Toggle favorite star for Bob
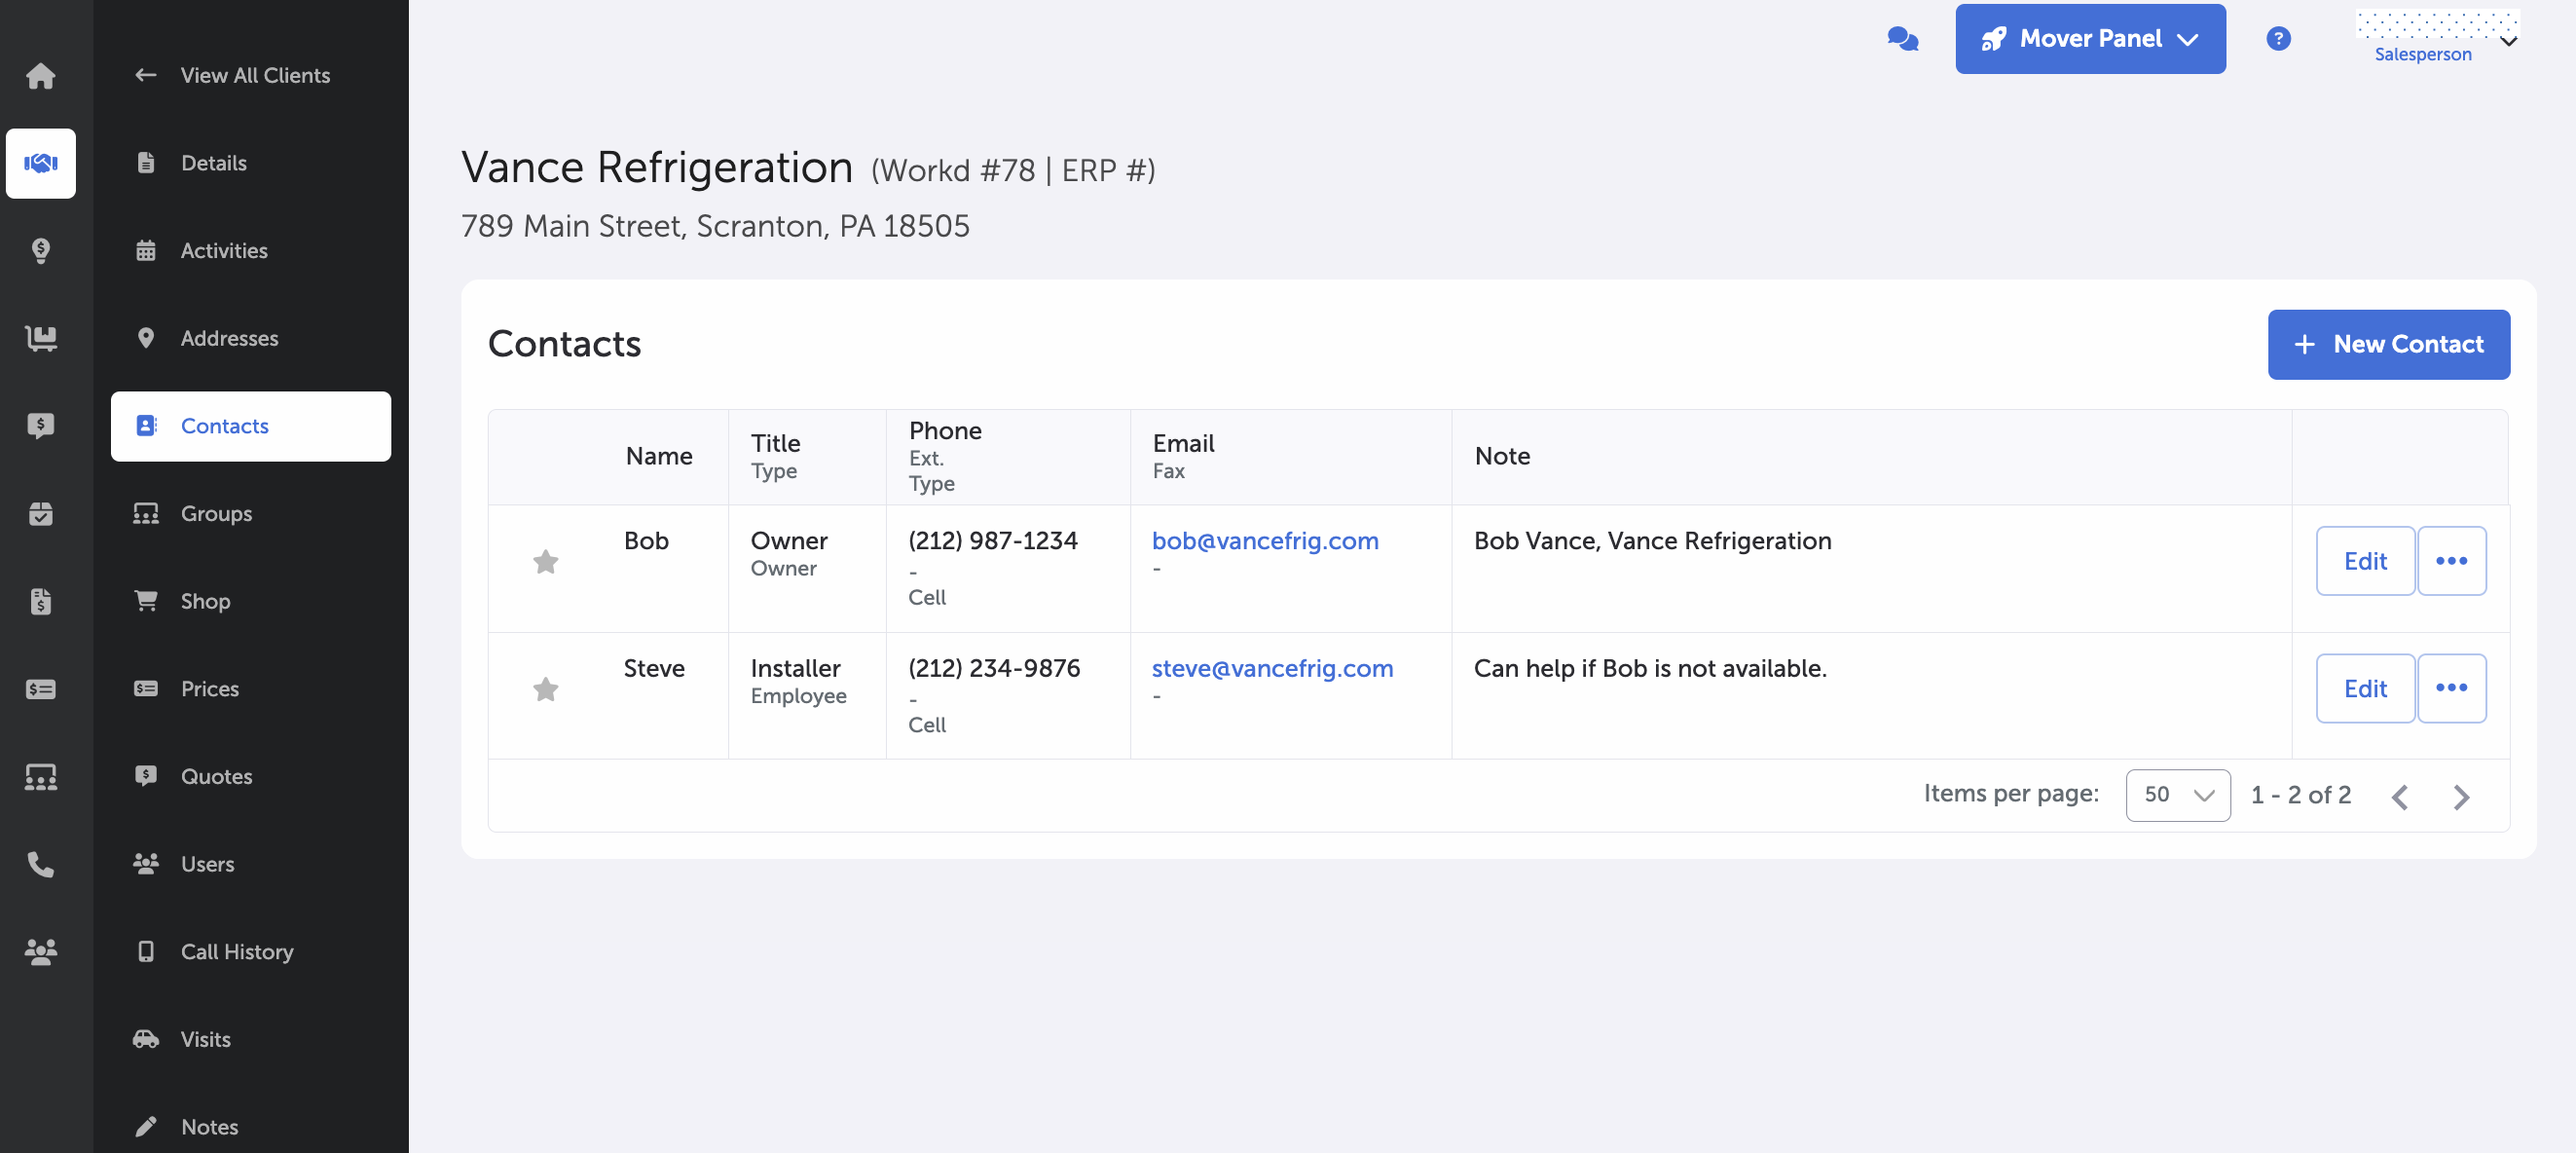 [x=545, y=562]
